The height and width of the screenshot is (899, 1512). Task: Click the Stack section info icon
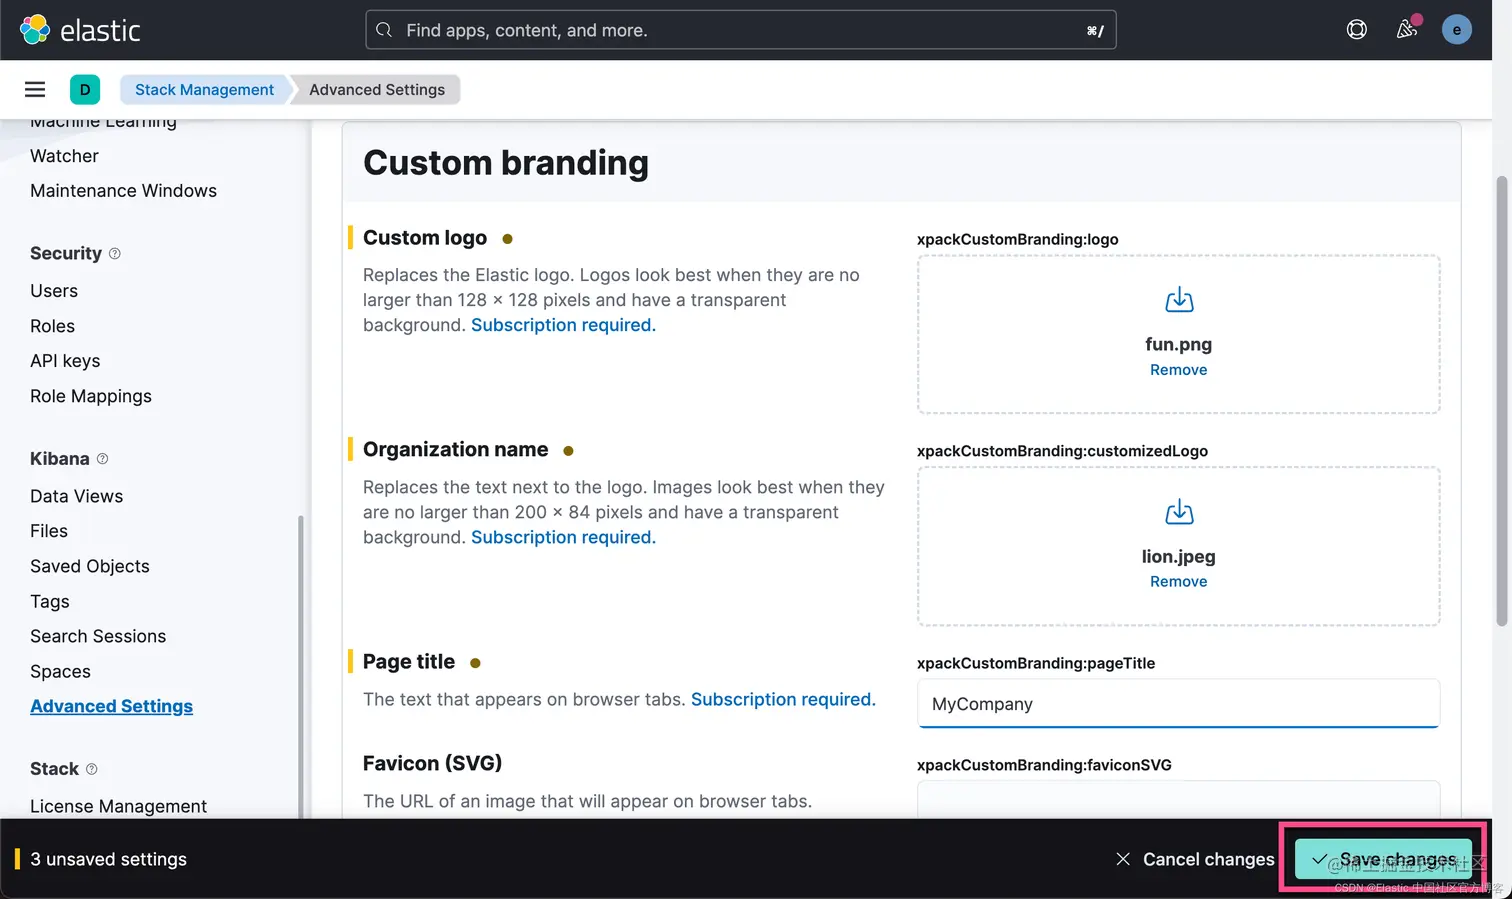click(92, 769)
